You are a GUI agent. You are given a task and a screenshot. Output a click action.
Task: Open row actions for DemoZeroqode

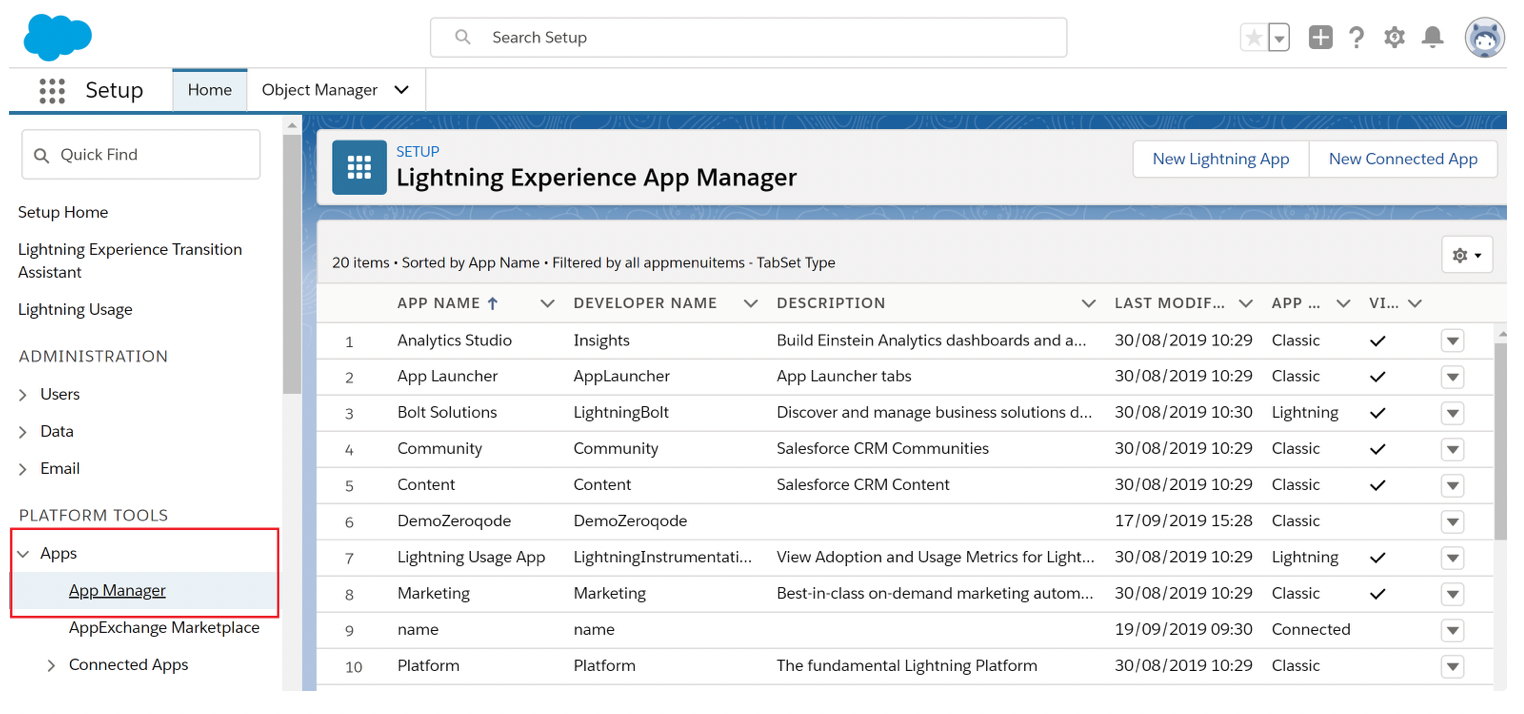pyautogui.click(x=1452, y=521)
